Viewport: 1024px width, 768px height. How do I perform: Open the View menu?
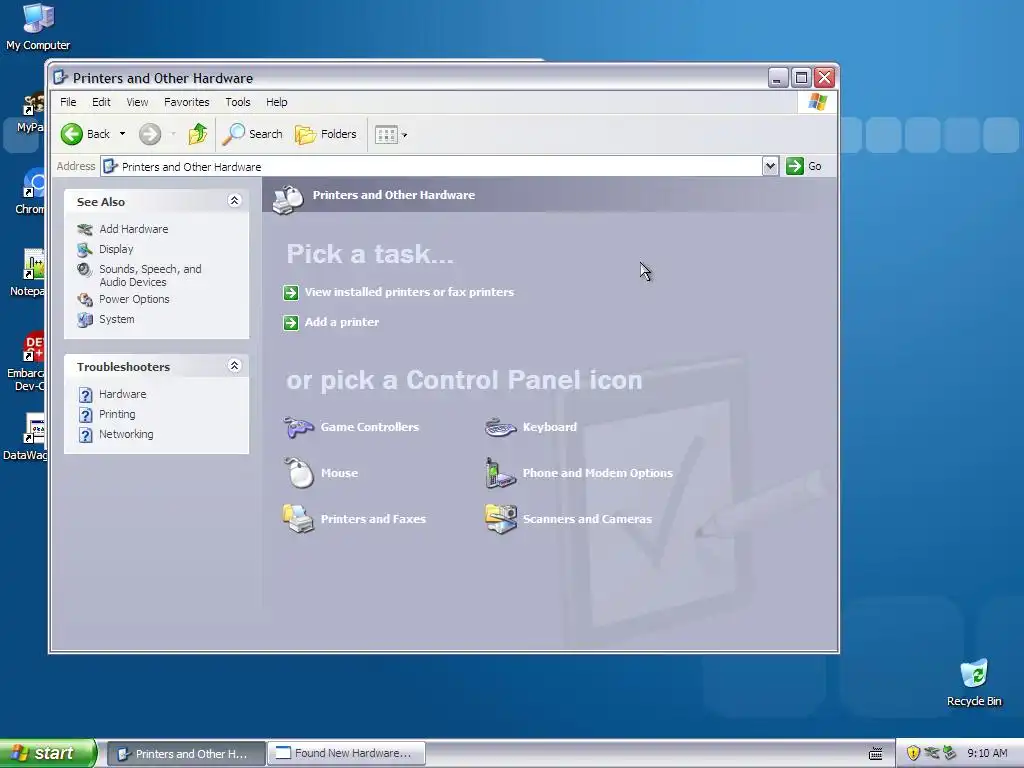click(137, 102)
